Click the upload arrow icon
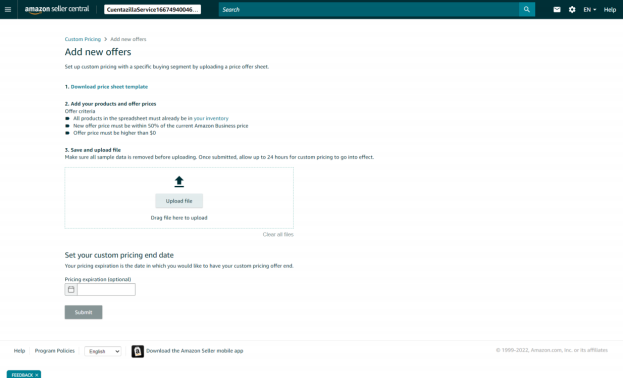 [179, 182]
